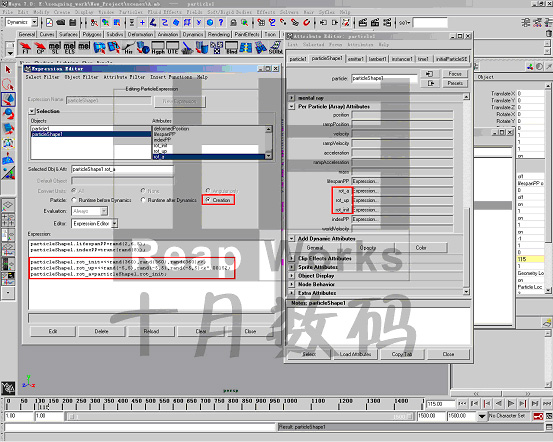Choose the Move tool in the toolbox

pos(8,99)
